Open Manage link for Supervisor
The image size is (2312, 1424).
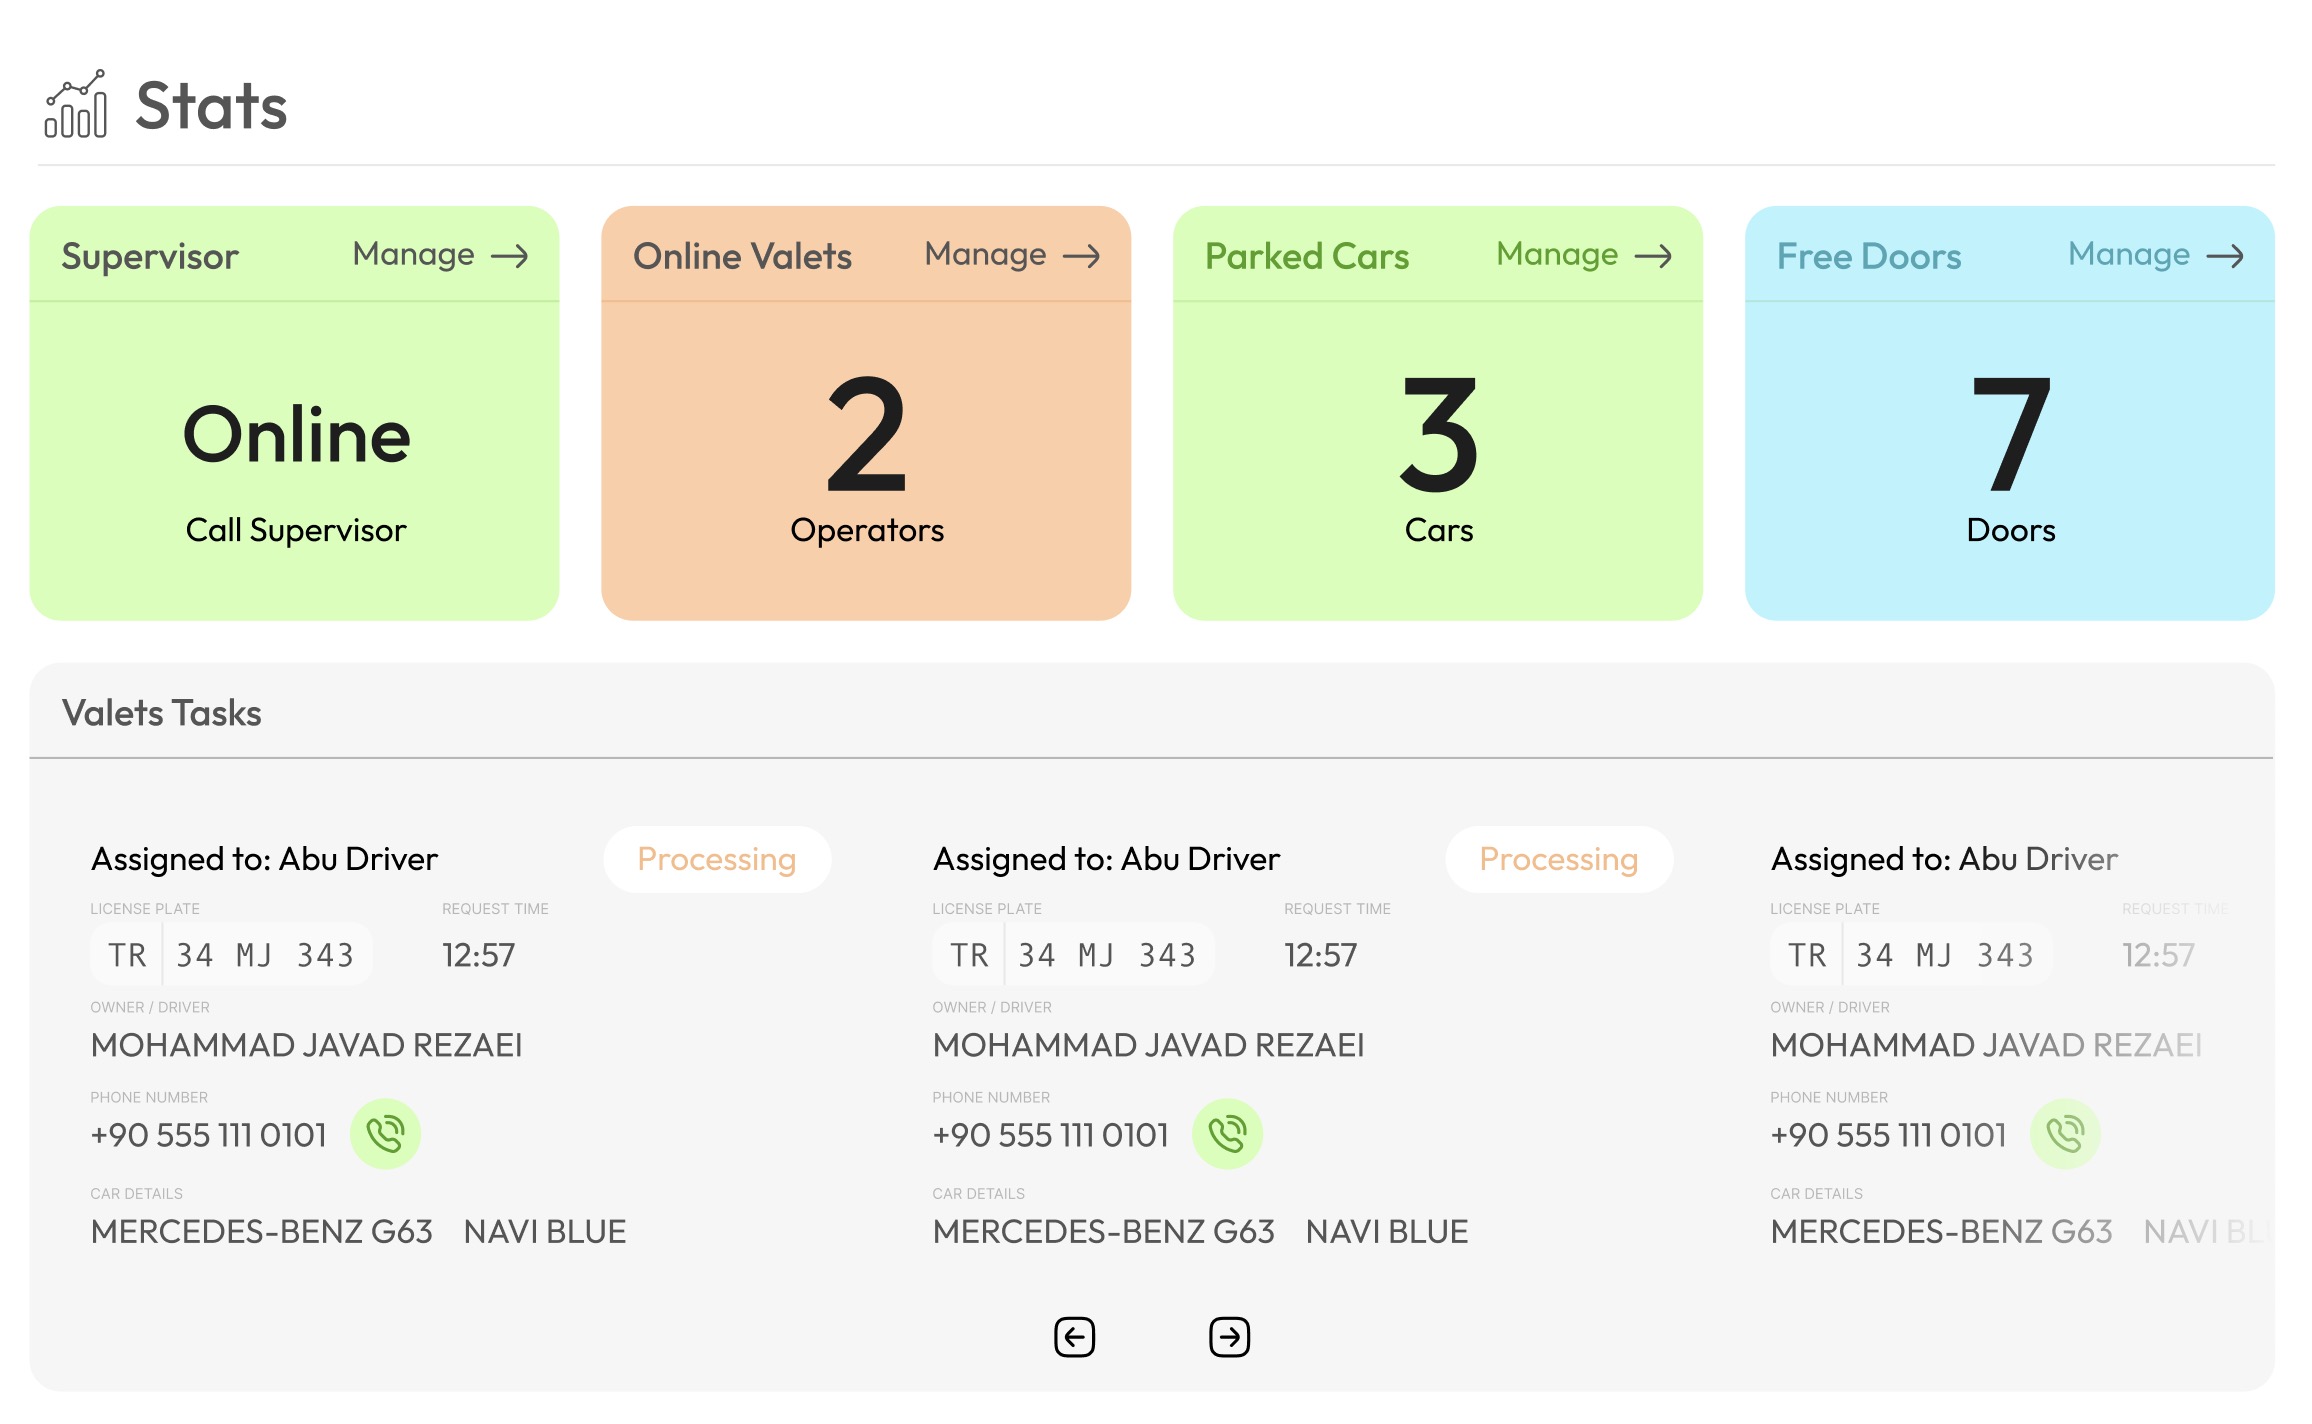(x=414, y=255)
